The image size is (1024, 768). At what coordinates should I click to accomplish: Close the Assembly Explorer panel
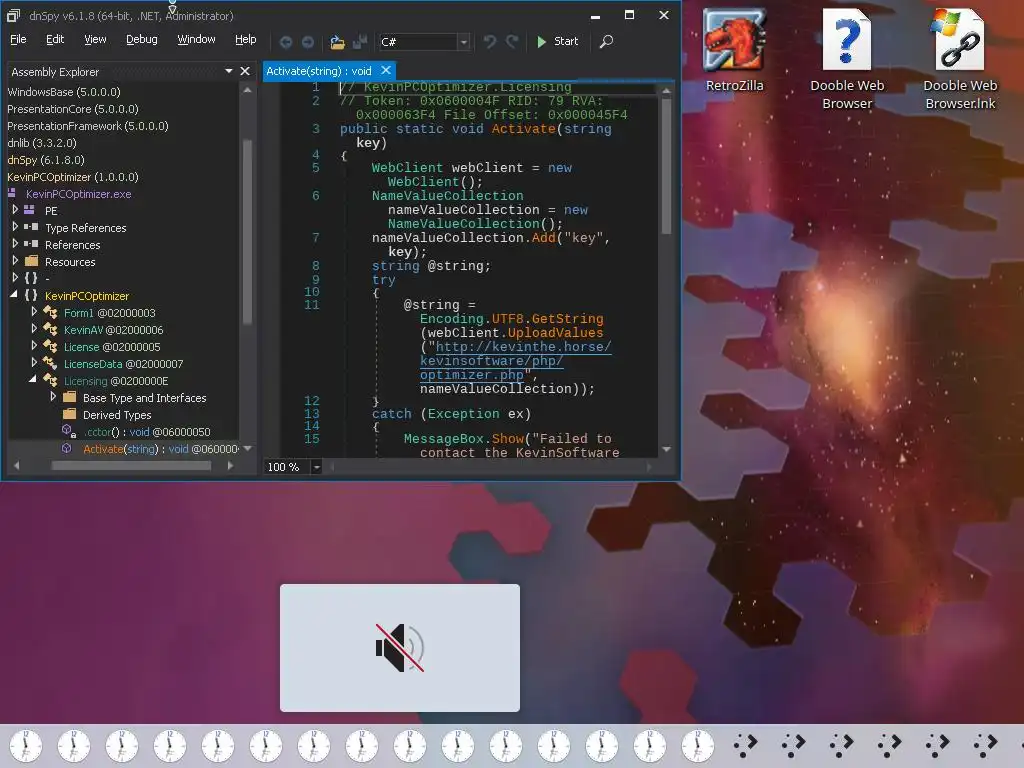pyautogui.click(x=245, y=71)
